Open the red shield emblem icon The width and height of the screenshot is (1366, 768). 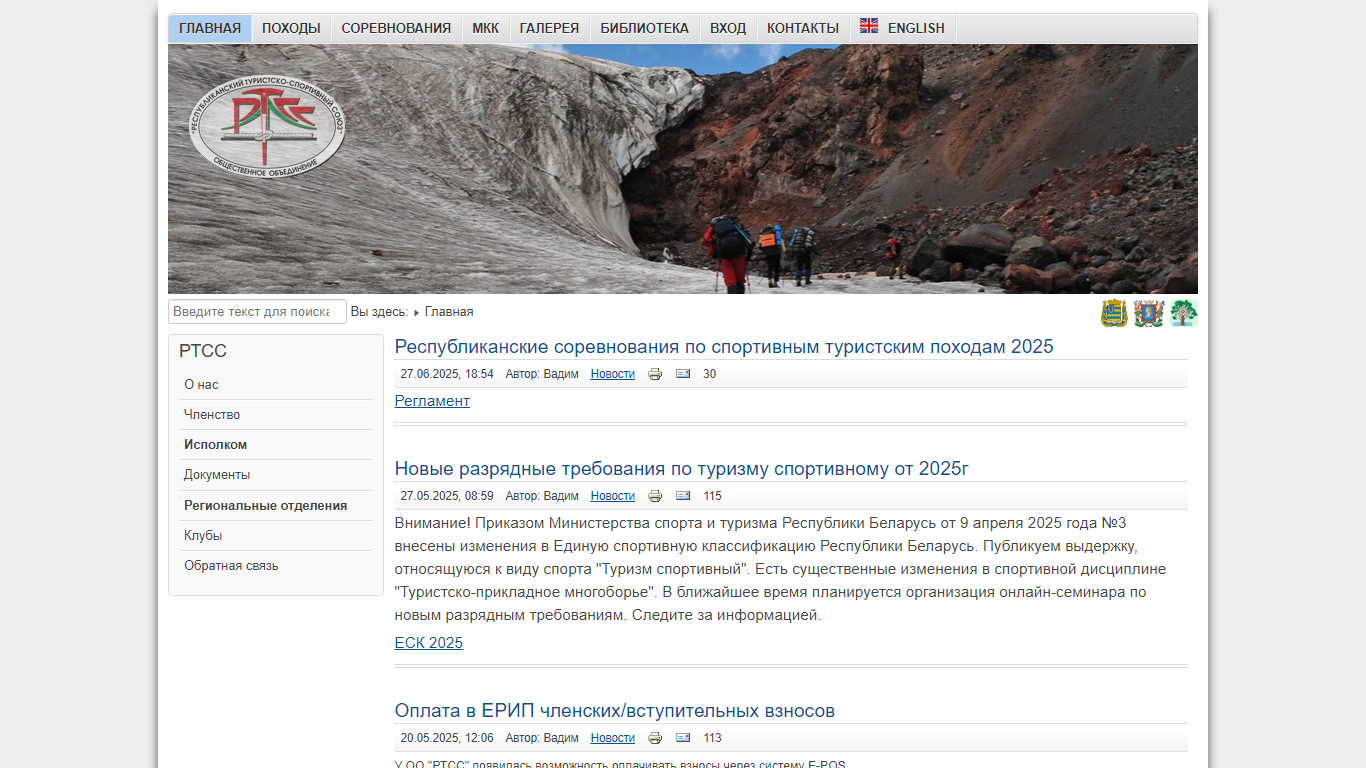(1149, 313)
